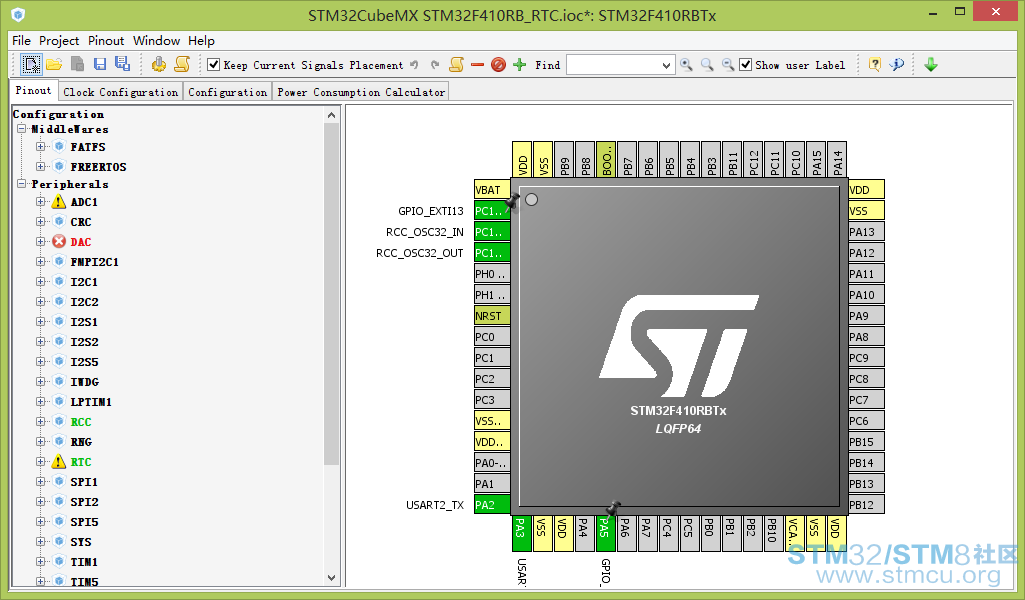Image resolution: width=1025 pixels, height=600 pixels.
Task: Click the cube icon next to CRC
Action: tap(59, 222)
